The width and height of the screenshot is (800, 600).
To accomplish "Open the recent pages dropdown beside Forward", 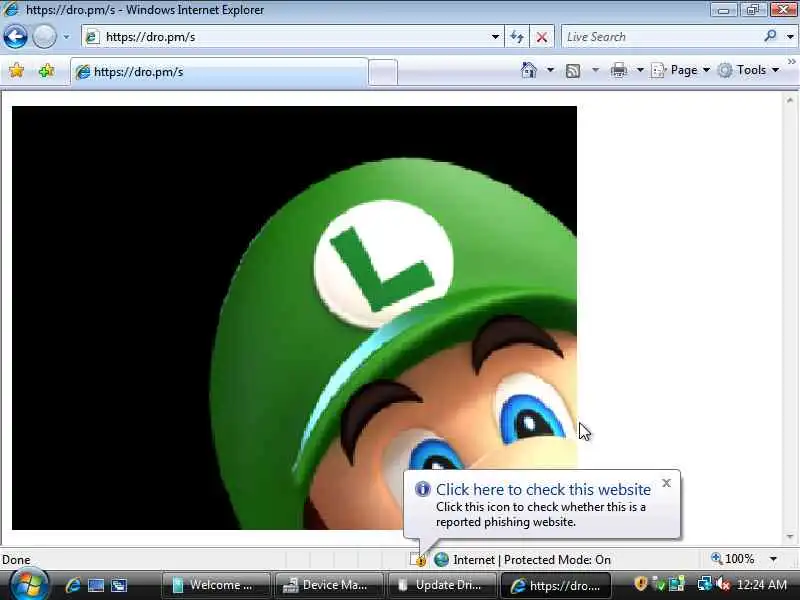I will click(x=66, y=37).
